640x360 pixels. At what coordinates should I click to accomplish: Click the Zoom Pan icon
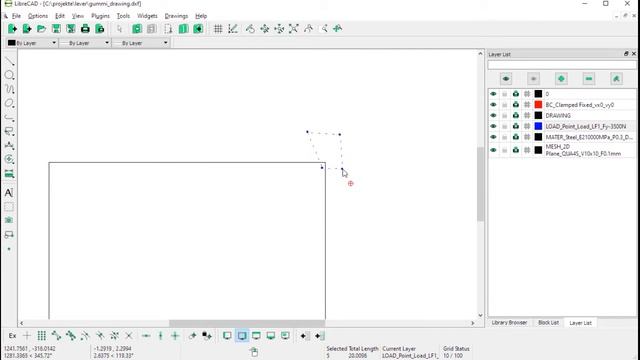click(x=338, y=29)
